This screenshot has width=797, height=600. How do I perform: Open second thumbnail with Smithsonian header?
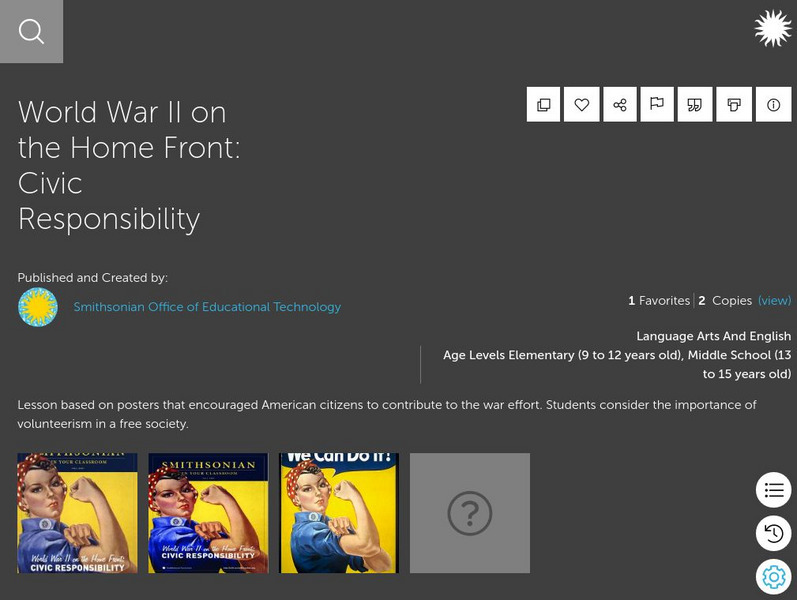point(208,513)
